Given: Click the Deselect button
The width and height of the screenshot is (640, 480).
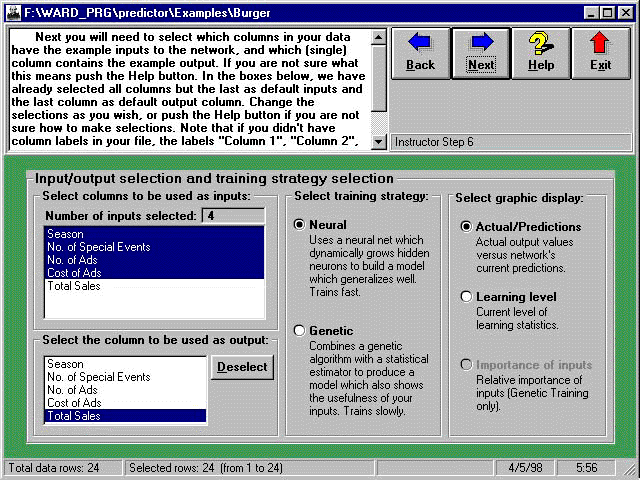Looking at the screenshot, I should pyautogui.click(x=242, y=367).
